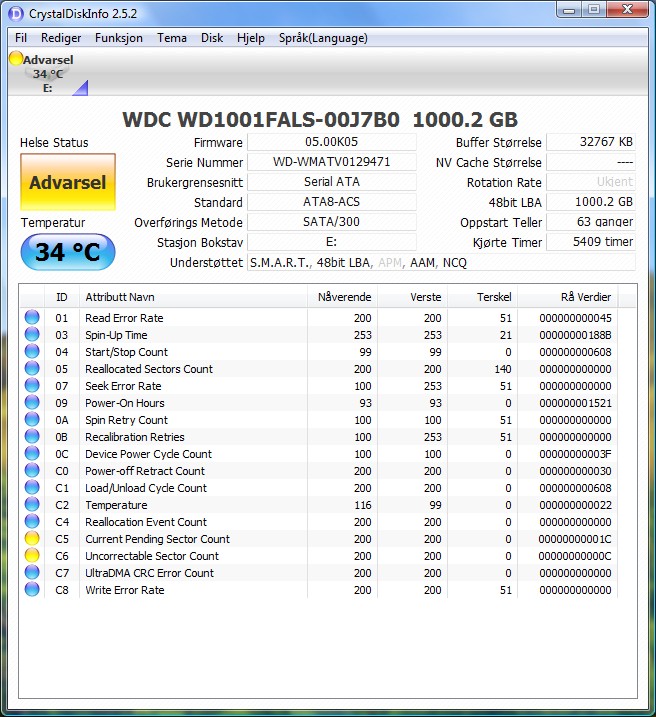Click the blue status orb for Spin Retry Count

[32, 419]
